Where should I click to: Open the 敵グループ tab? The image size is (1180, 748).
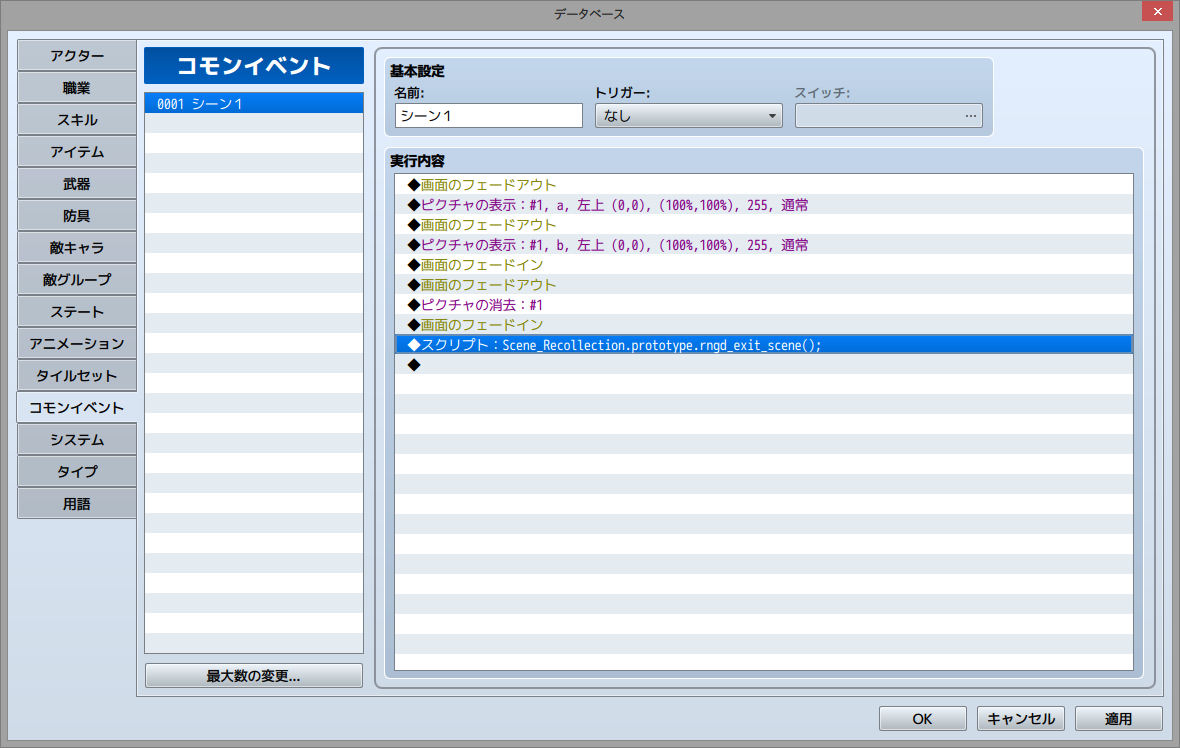pyautogui.click(x=77, y=280)
